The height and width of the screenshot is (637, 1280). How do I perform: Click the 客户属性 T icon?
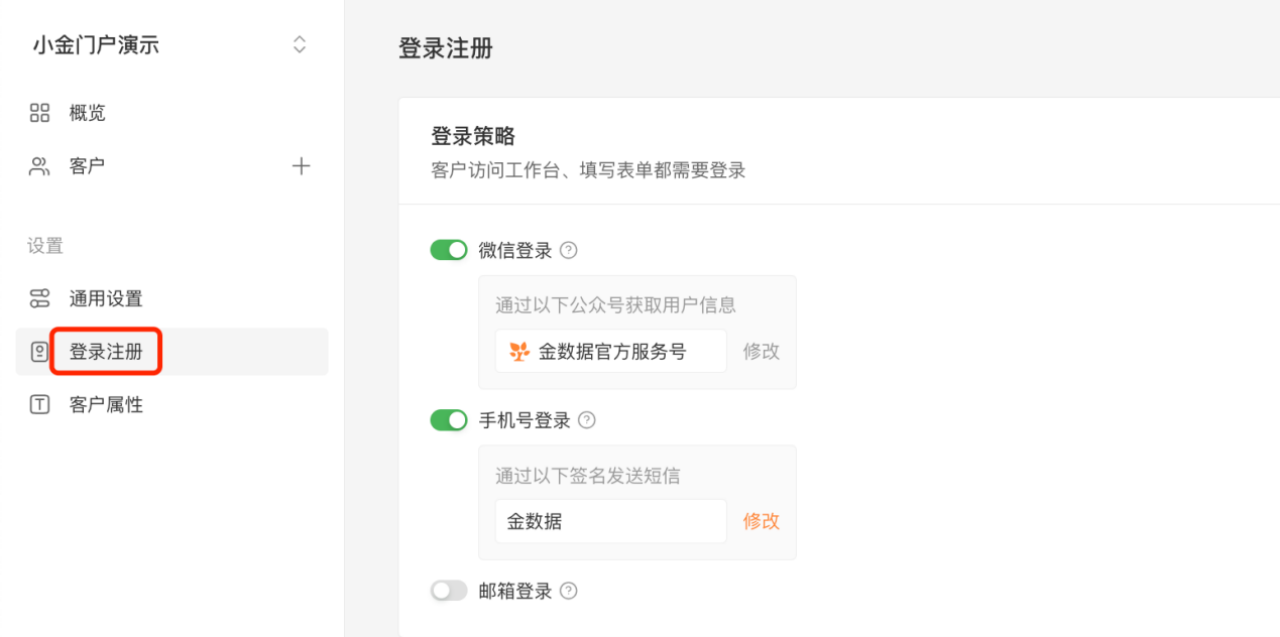(39, 405)
